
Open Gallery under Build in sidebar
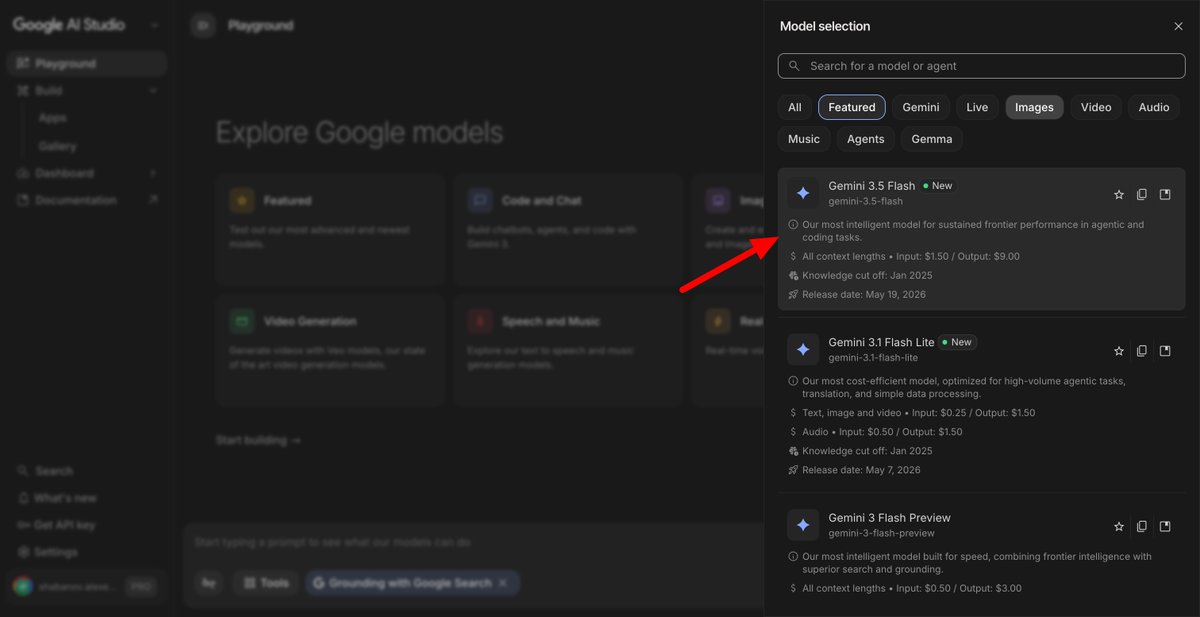pyautogui.click(x=57, y=146)
